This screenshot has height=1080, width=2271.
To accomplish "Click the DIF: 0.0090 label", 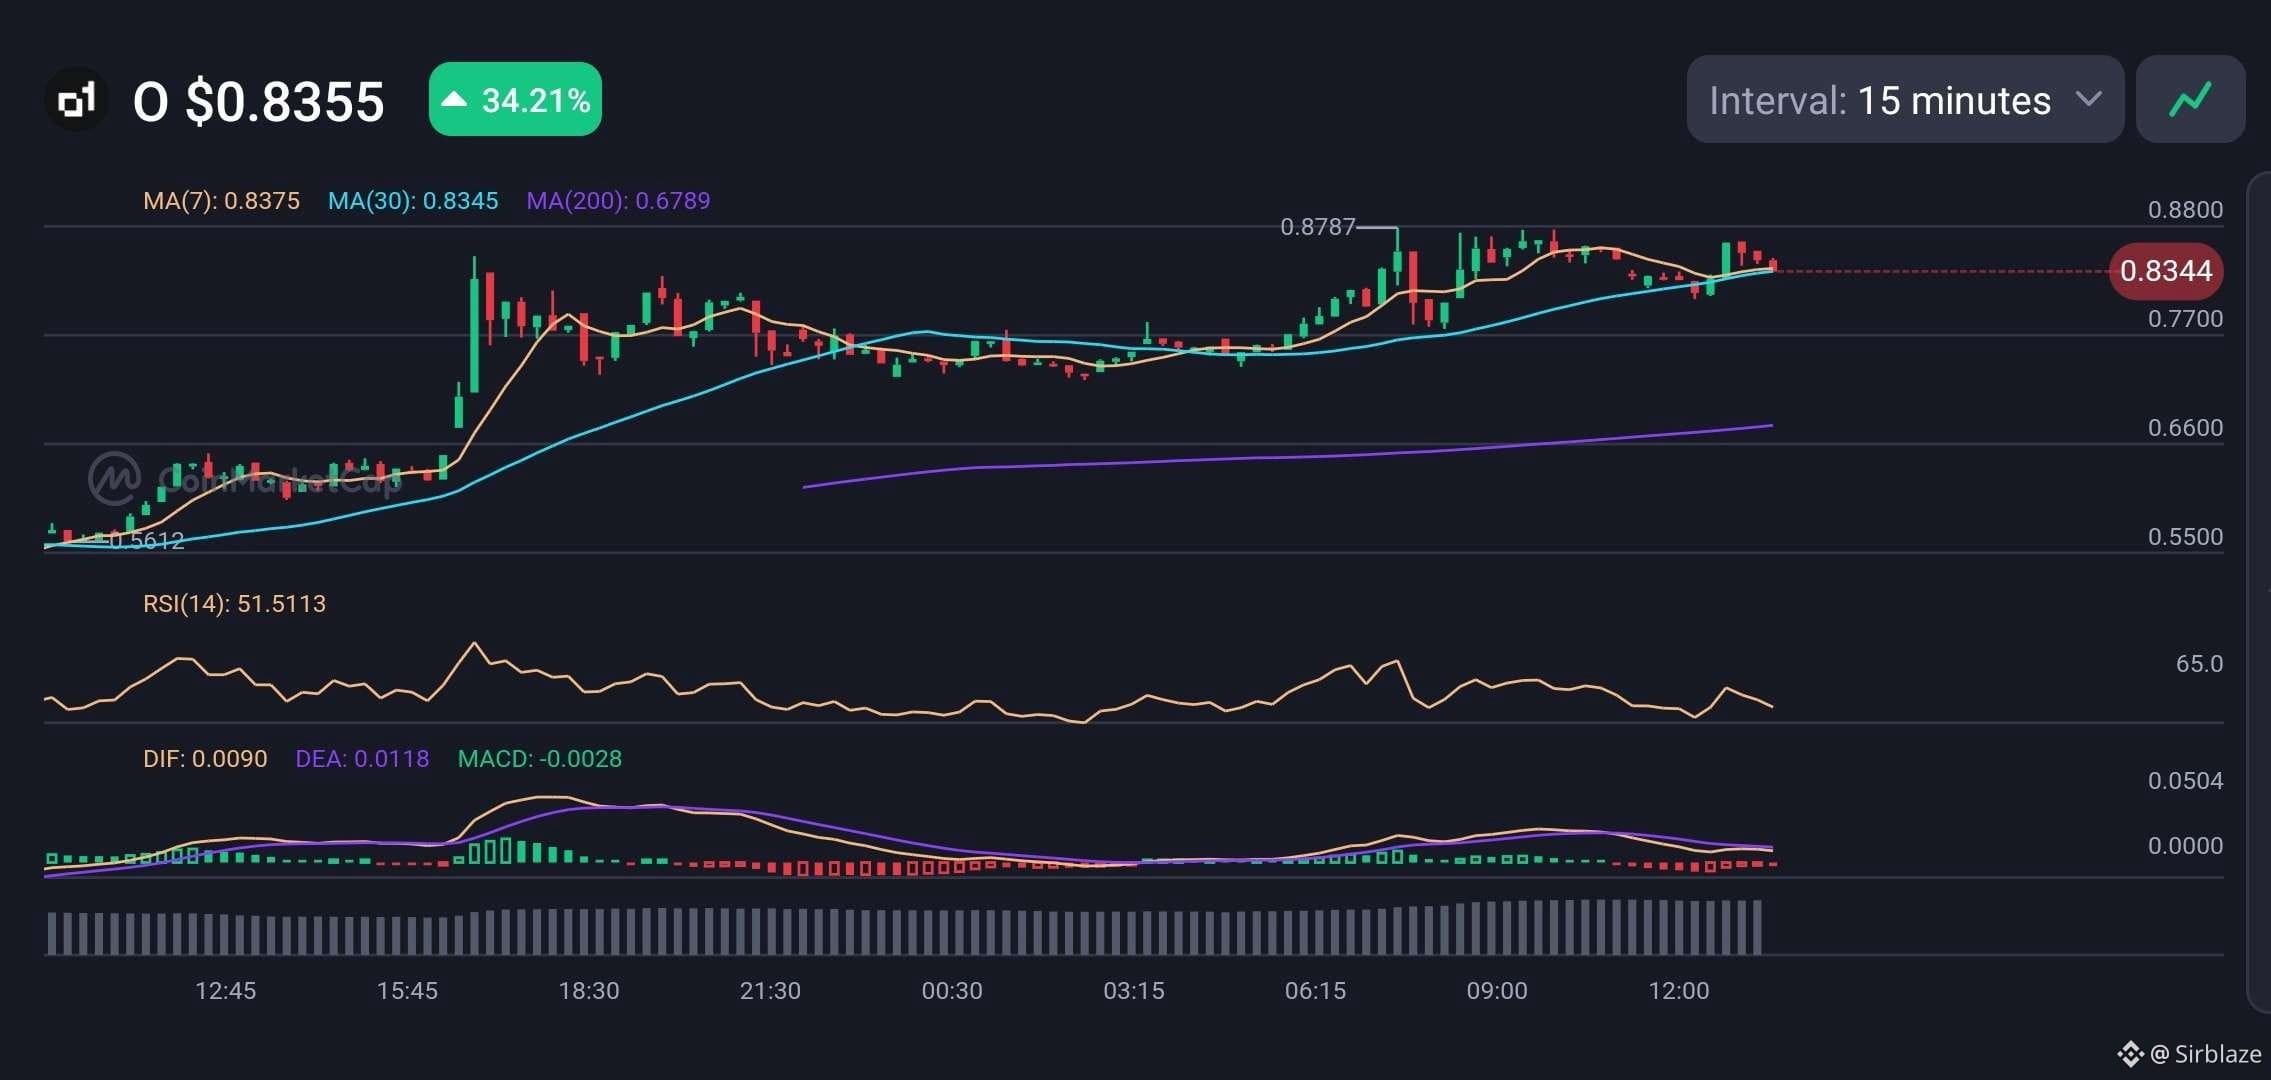I will click(205, 759).
